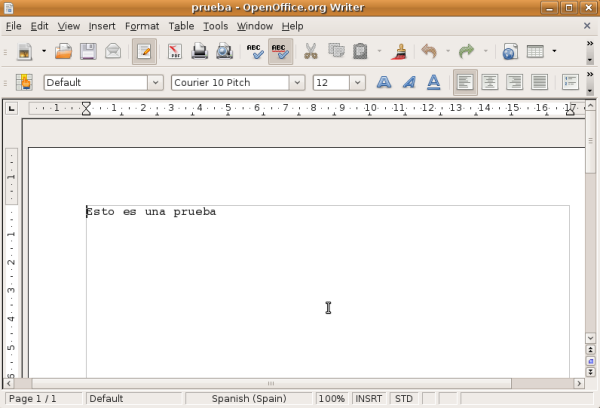Undo the last action with the arrow icon
The height and width of the screenshot is (408, 600).
pos(429,51)
